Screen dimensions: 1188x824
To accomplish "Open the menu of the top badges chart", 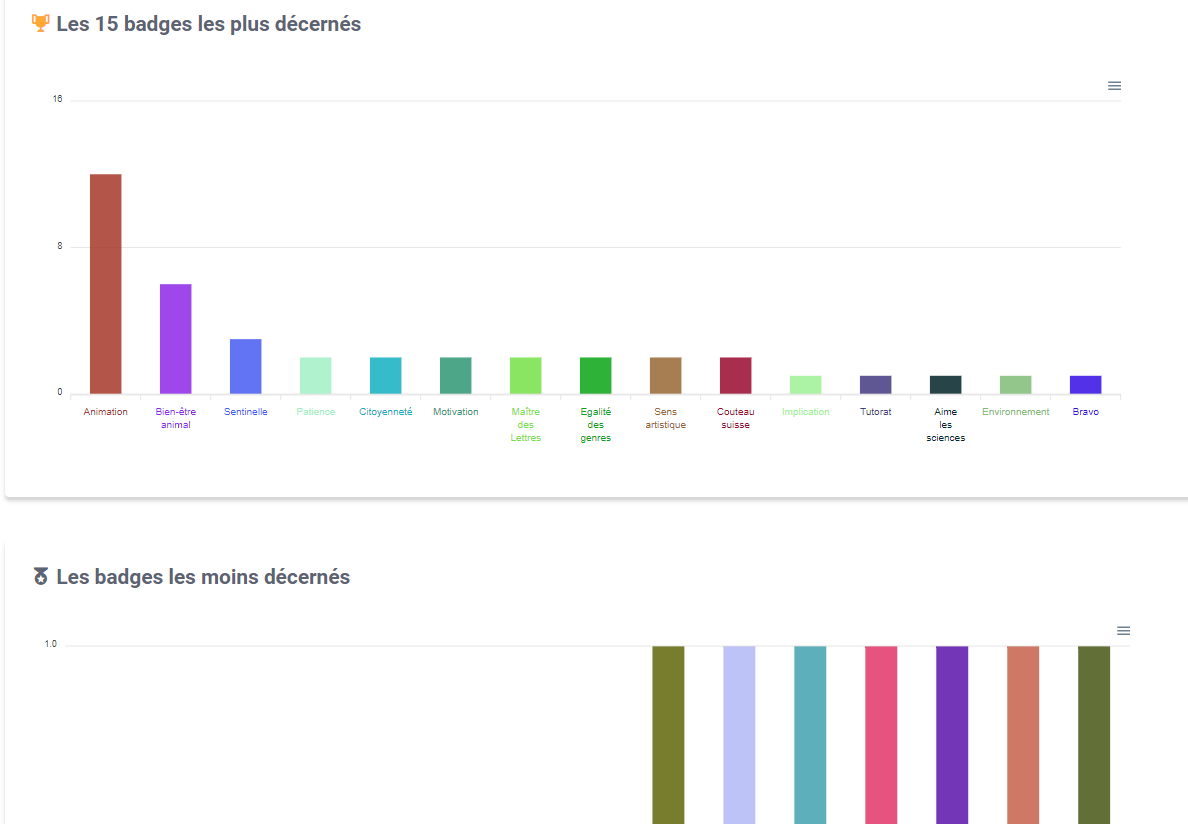I will point(1114,86).
